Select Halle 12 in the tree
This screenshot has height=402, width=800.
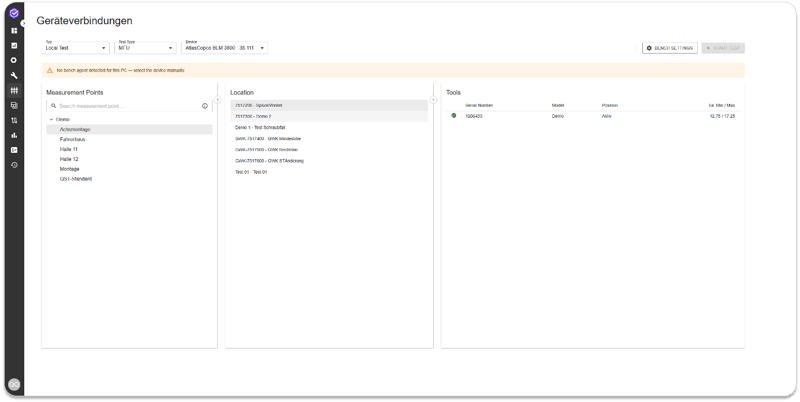[68, 159]
